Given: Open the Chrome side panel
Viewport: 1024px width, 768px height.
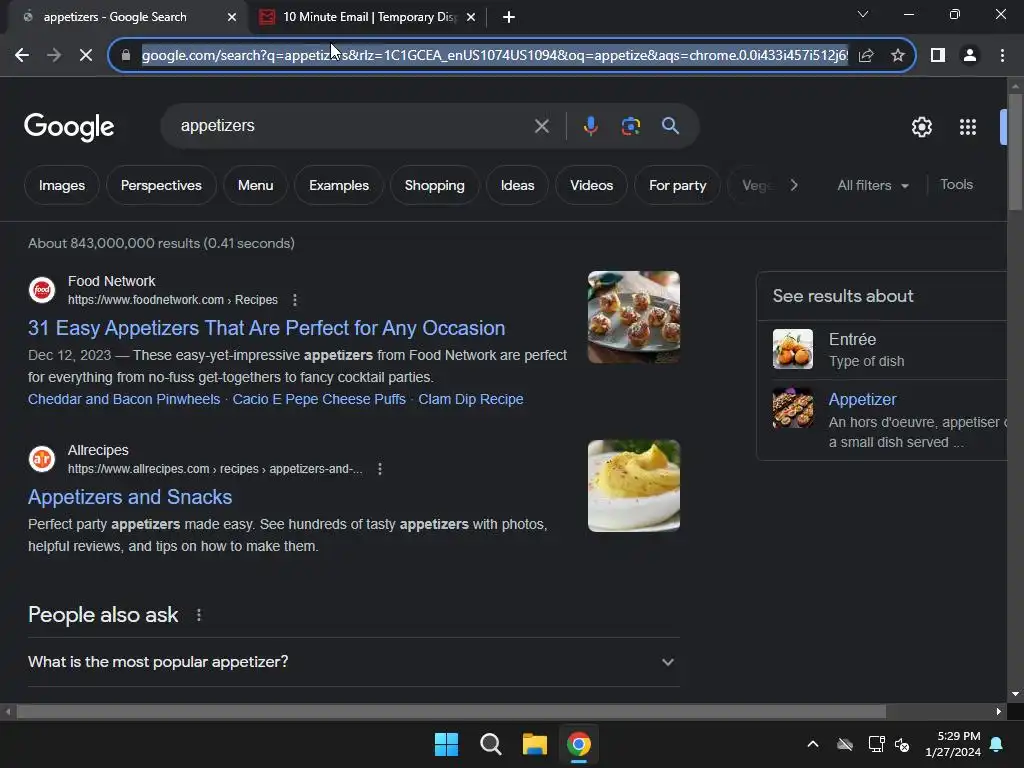Looking at the screenshot, I should coord(938,56).
